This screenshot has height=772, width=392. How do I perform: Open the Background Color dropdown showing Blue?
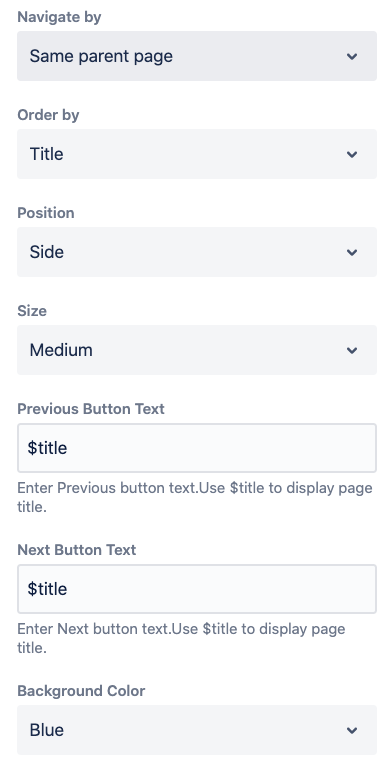pyautogui.click(x=197, y=730)
